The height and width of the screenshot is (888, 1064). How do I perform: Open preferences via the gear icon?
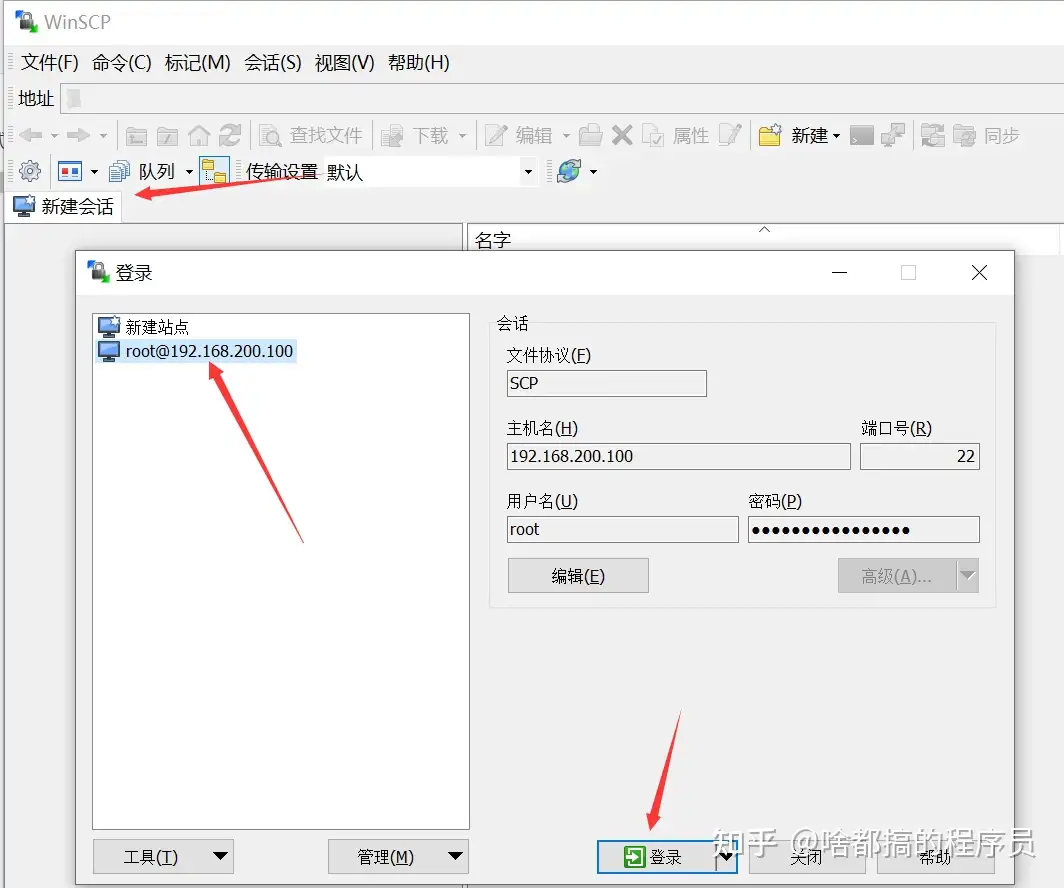tap(29, 171)
